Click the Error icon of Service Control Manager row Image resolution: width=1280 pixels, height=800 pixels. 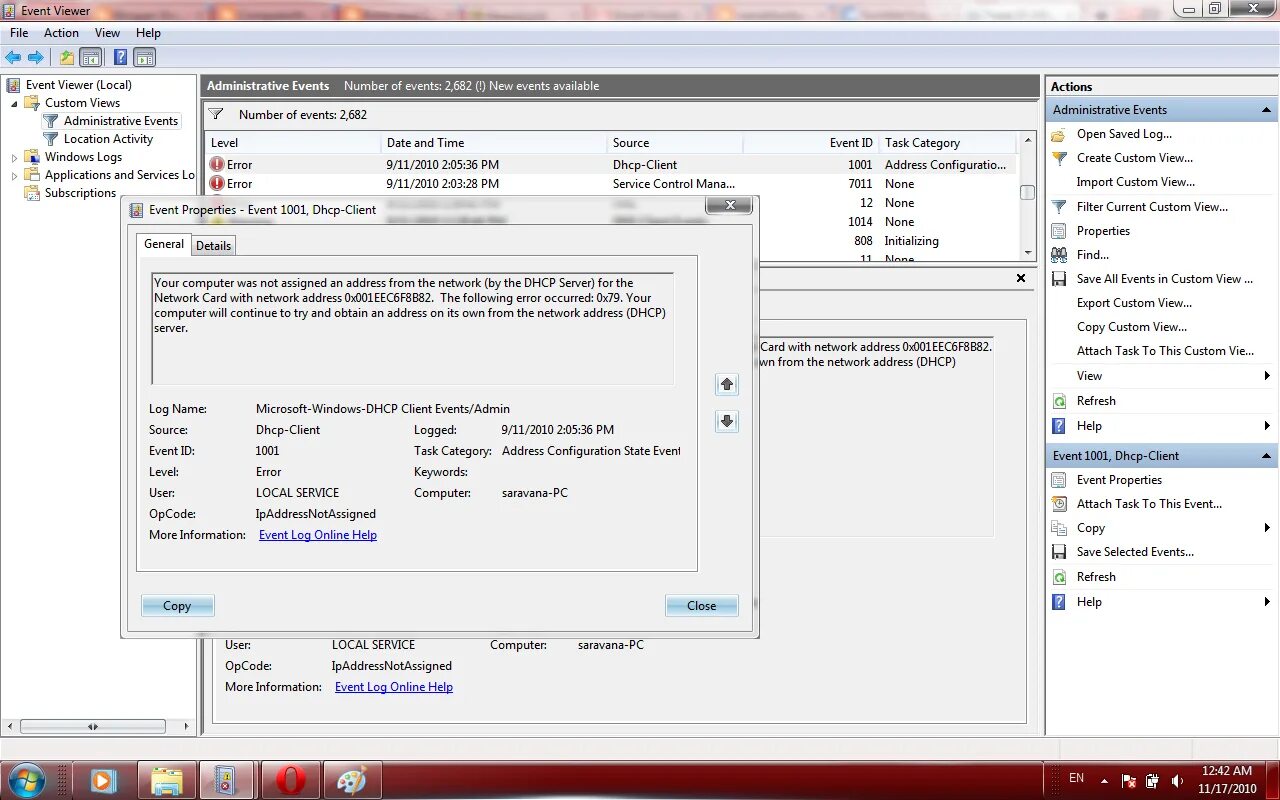(x=217, y=184)
